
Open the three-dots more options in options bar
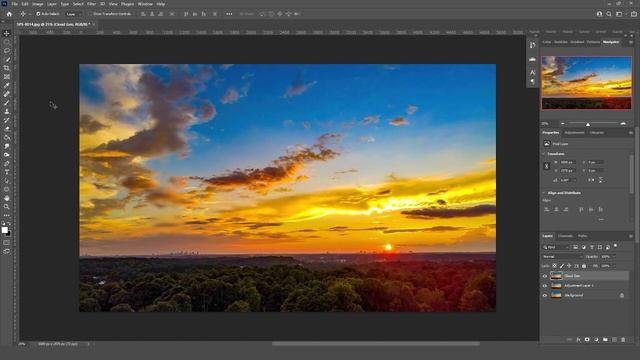[229, 14]
